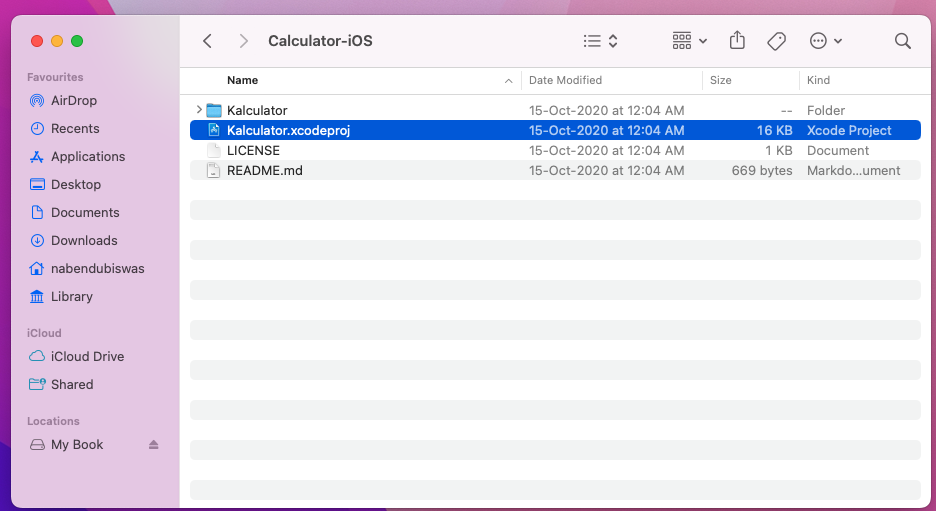Image resolution: width=936 pixels, height=511 pixels.
Task: Open the group-by grid dropdown
Action: click(689, 41)
